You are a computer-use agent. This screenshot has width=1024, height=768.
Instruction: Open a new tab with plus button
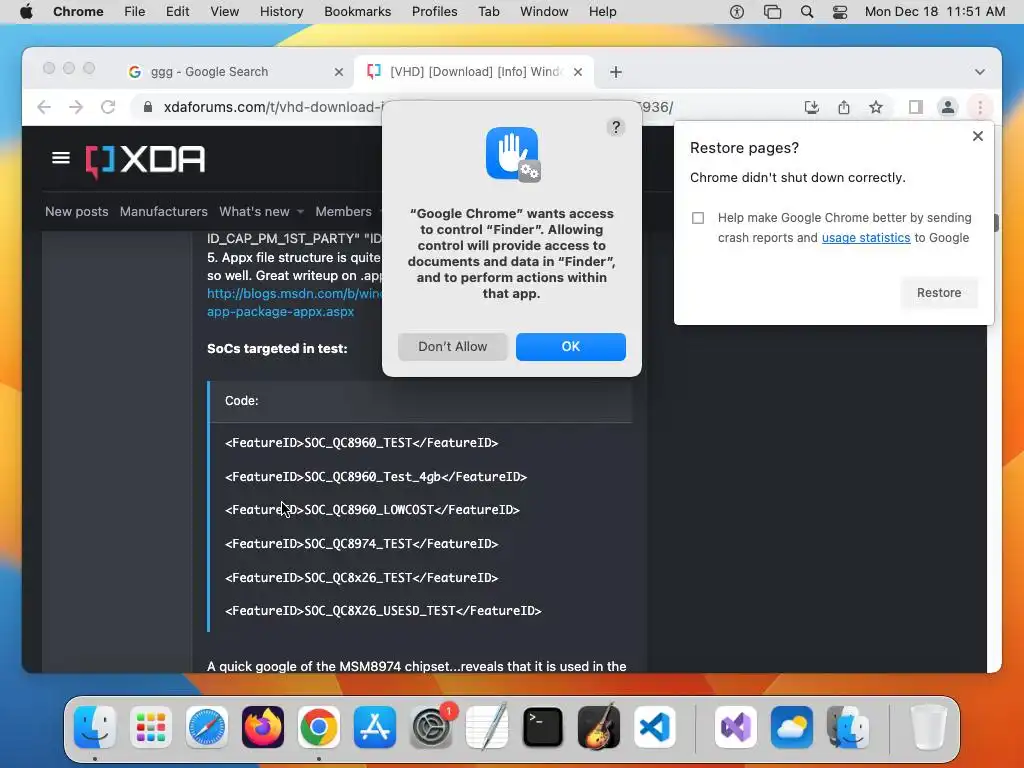tap(615, 72)
